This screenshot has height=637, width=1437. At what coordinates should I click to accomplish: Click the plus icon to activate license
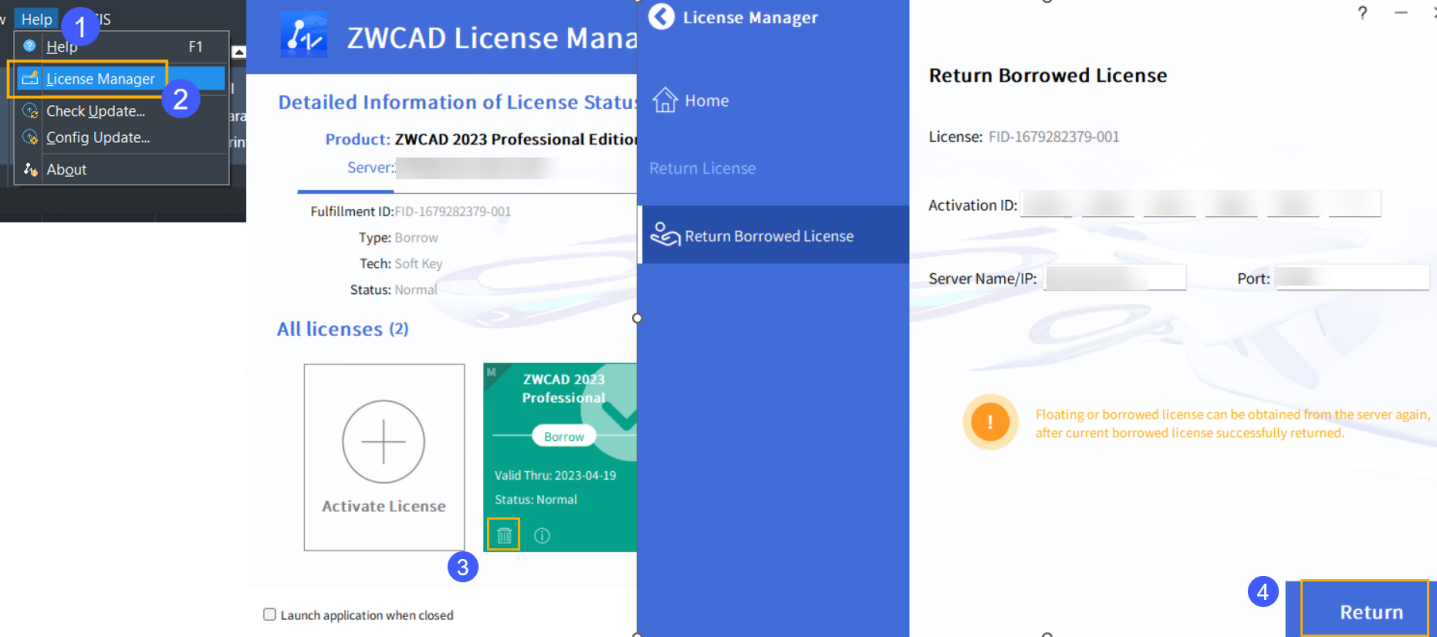(x=383, y=441)
